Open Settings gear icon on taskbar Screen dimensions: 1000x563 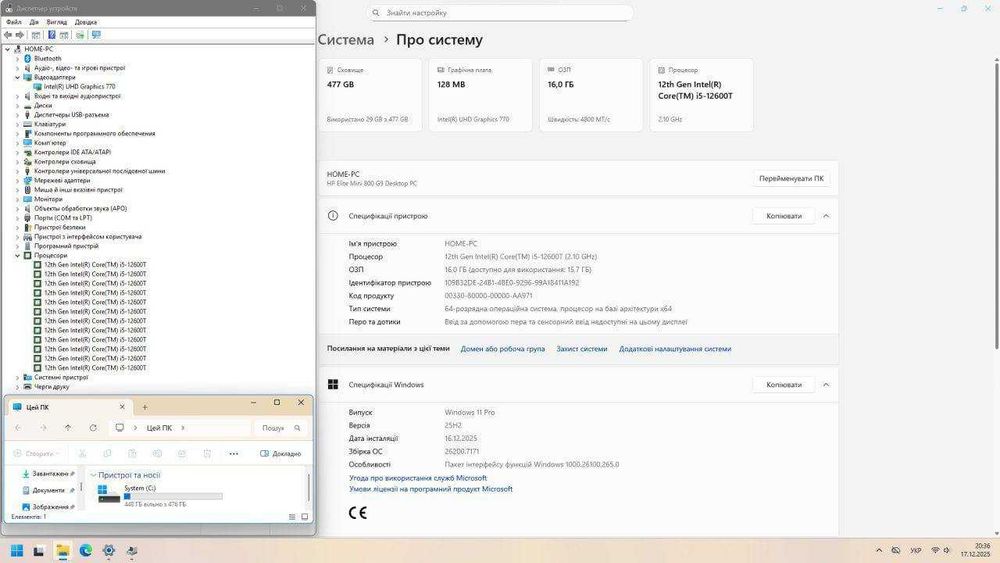[x=109, y=550]
